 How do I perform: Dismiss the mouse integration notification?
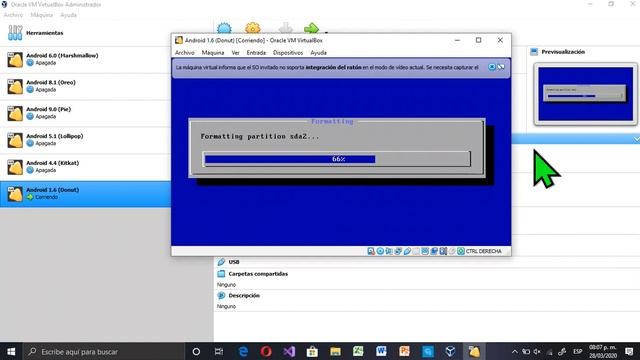[492, 67]
